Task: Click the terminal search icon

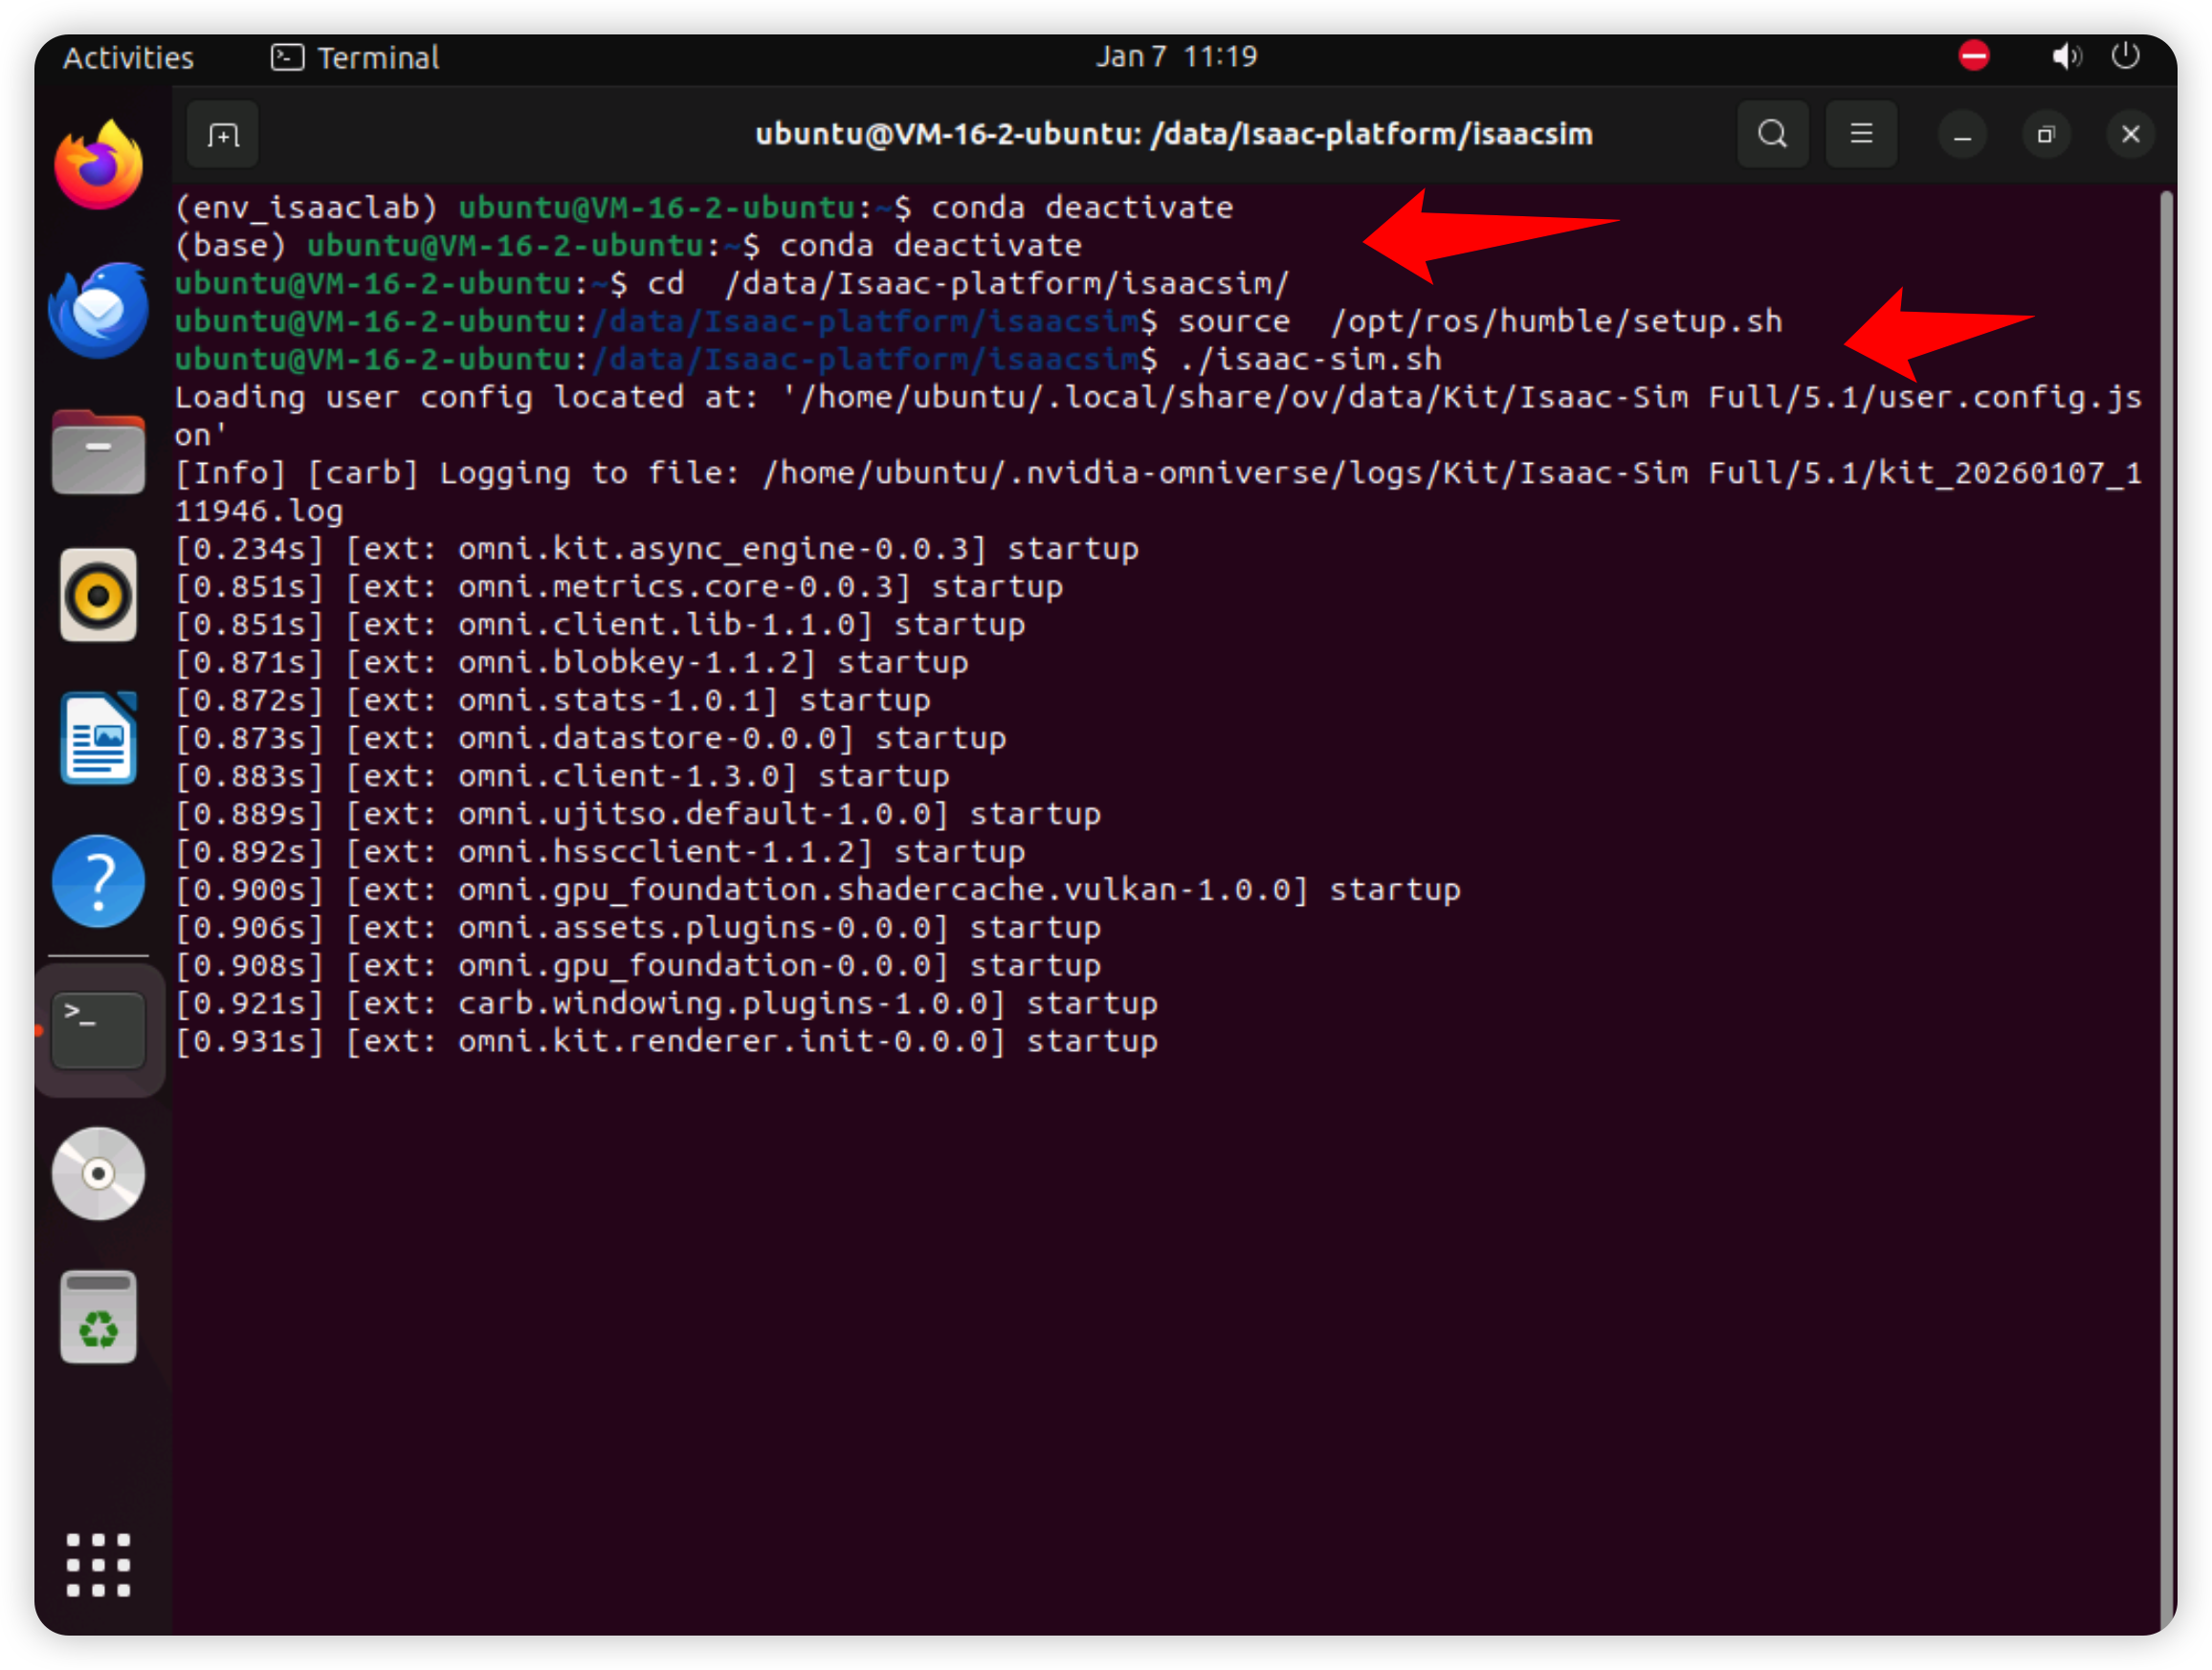Action: [1772, 134]
